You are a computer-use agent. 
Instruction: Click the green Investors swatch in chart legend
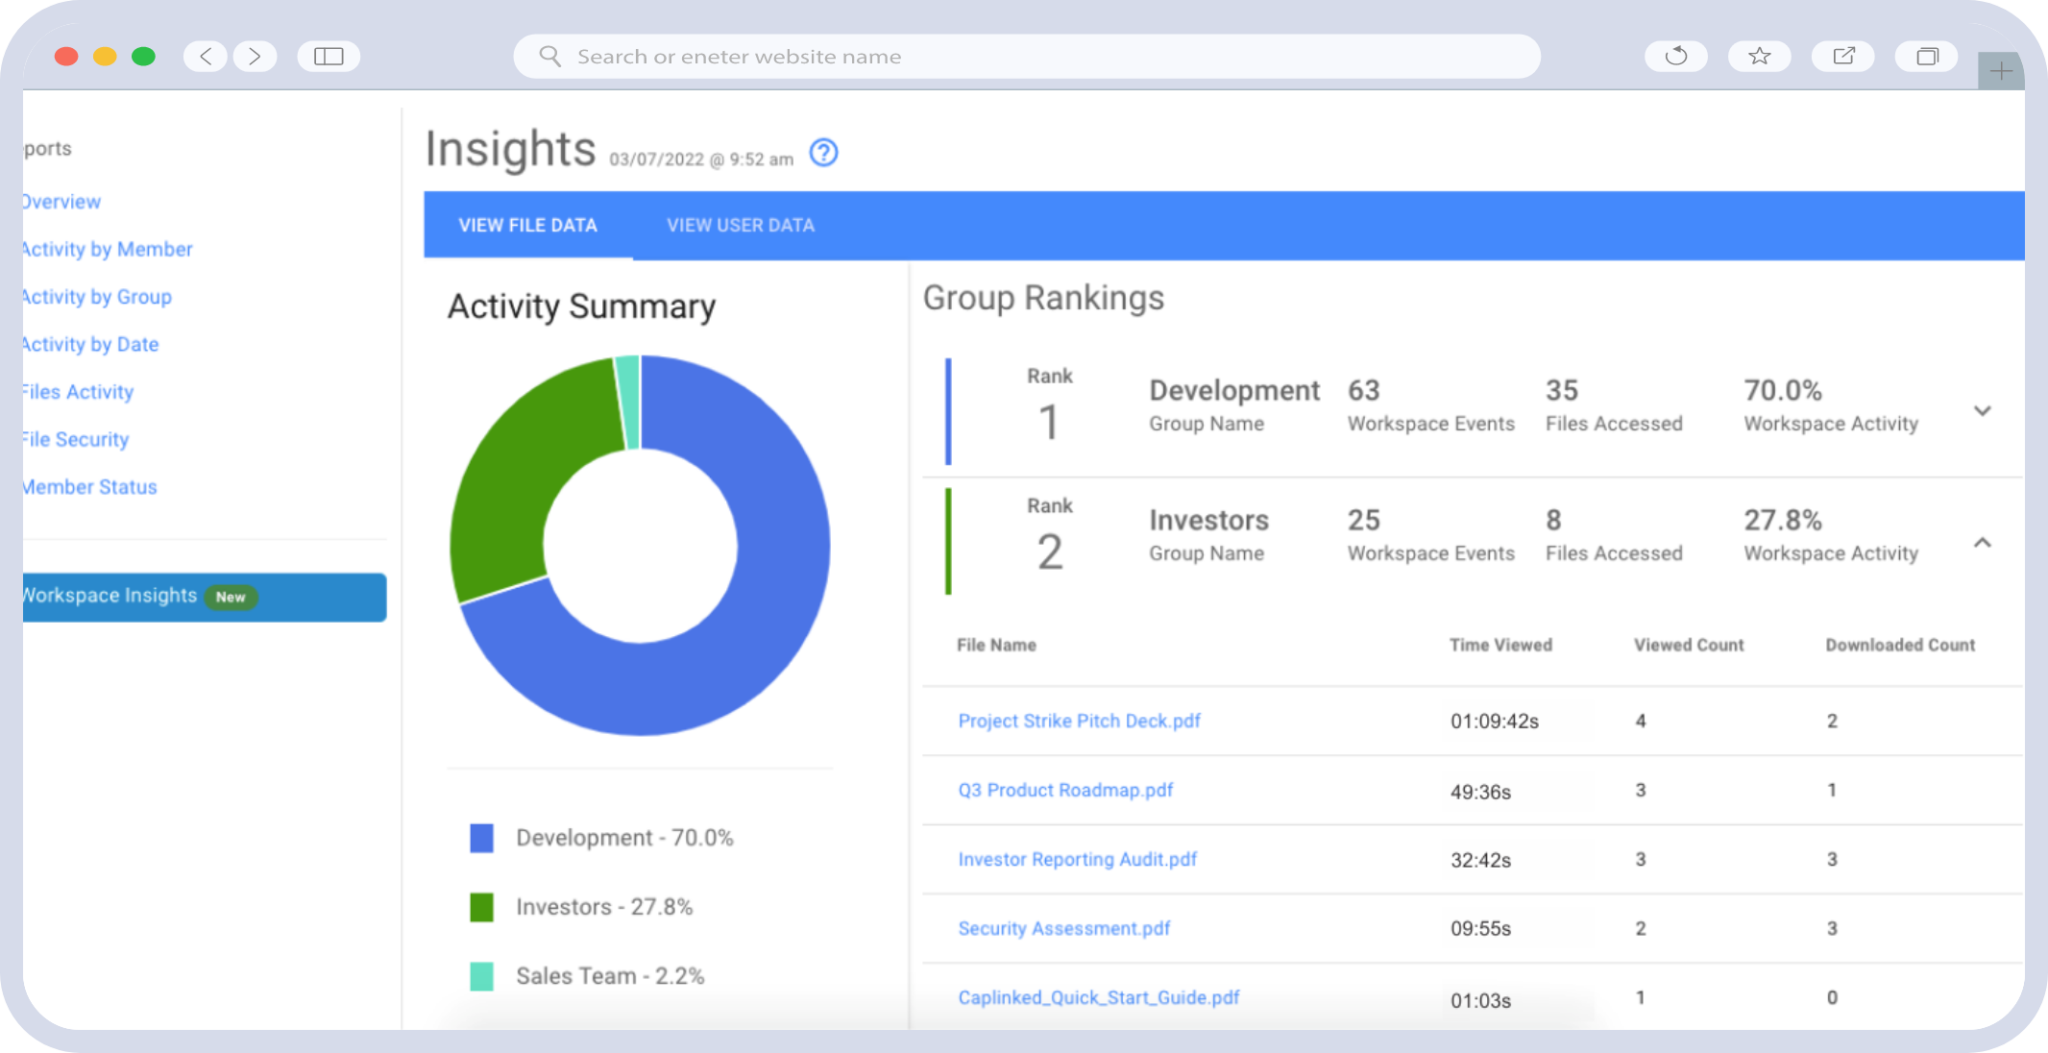point(483,907)
